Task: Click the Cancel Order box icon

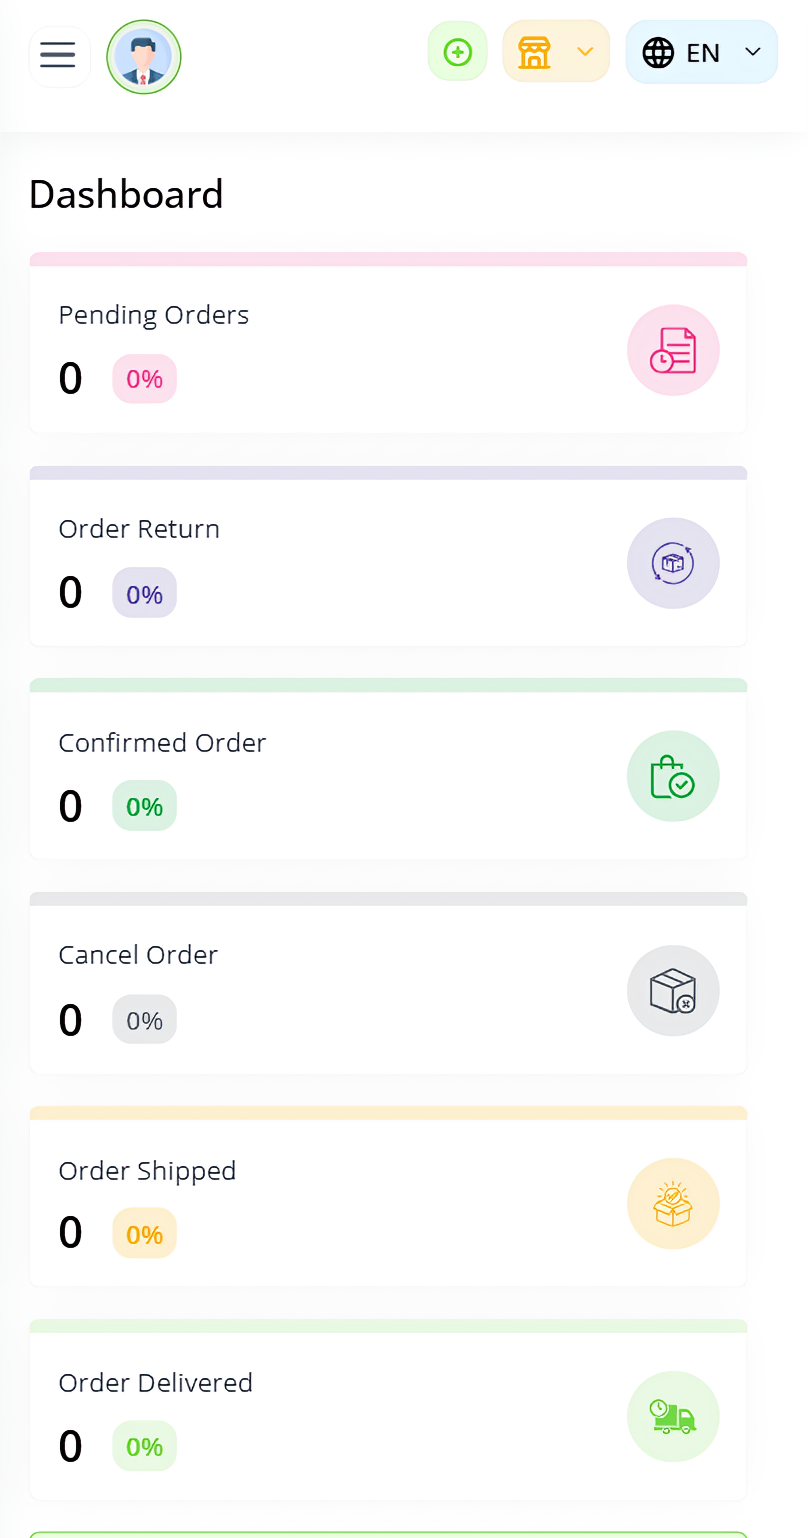Action: pyautogui.click(x=673, y=990)
